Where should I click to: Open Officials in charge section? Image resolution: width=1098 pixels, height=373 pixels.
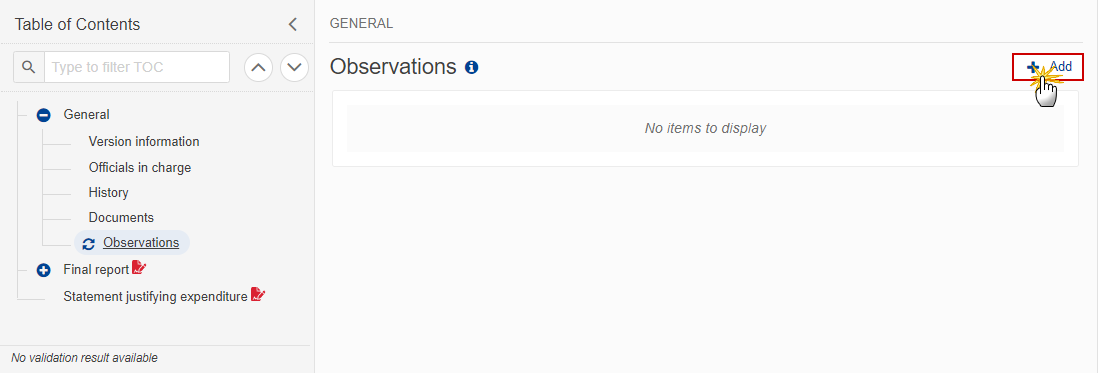139,168
